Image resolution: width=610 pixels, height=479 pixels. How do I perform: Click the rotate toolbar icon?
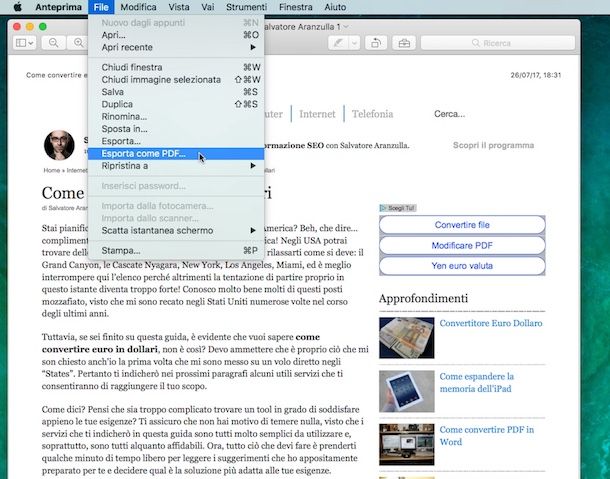click(x=376, y=43)
